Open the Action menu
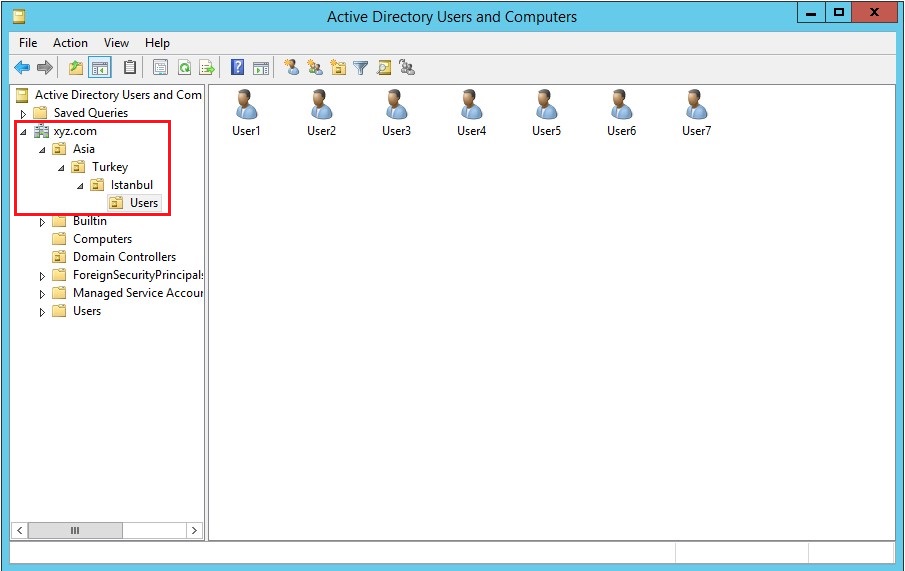The height and width of the screenshot is (571, 905). pos(70,43)
